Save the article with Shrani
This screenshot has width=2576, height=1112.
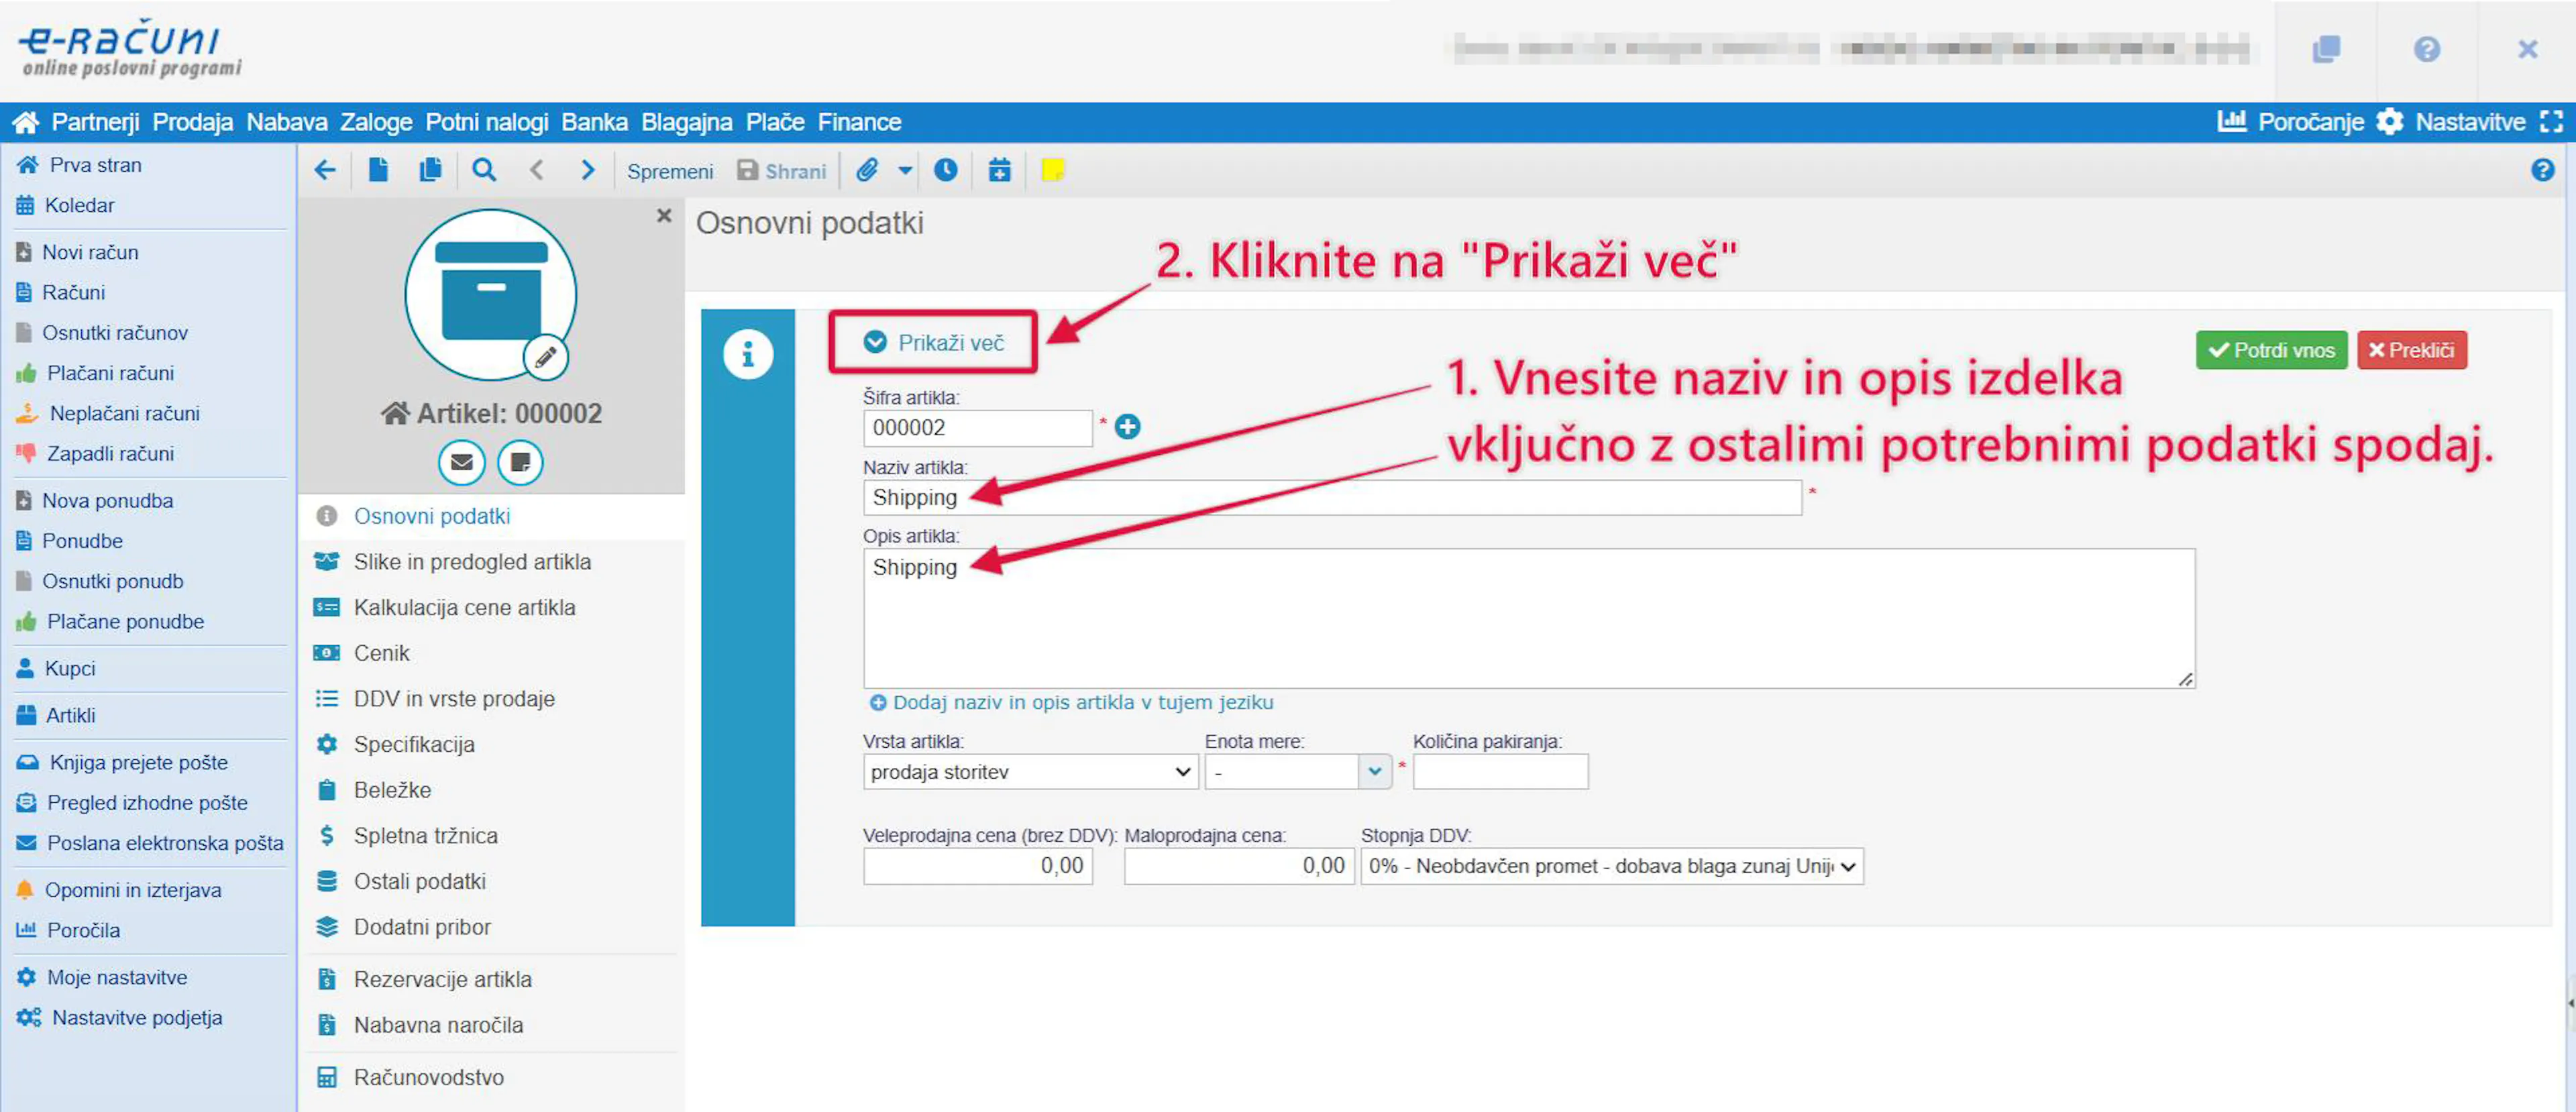[782, 170]
